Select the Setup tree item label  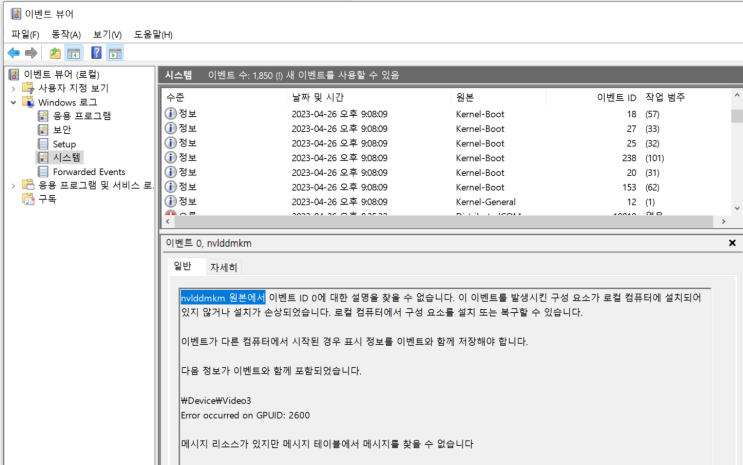click(x=64, y=144)
